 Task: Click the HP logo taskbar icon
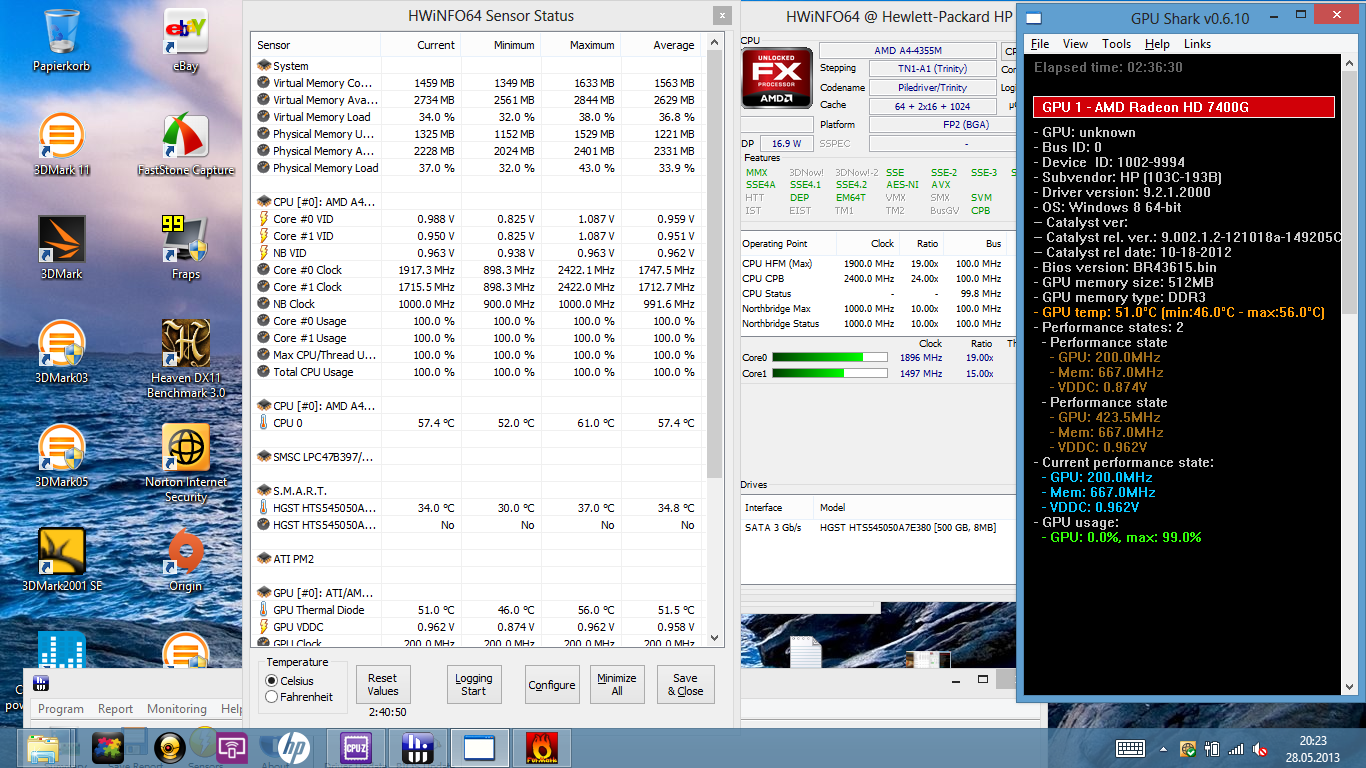293,748
